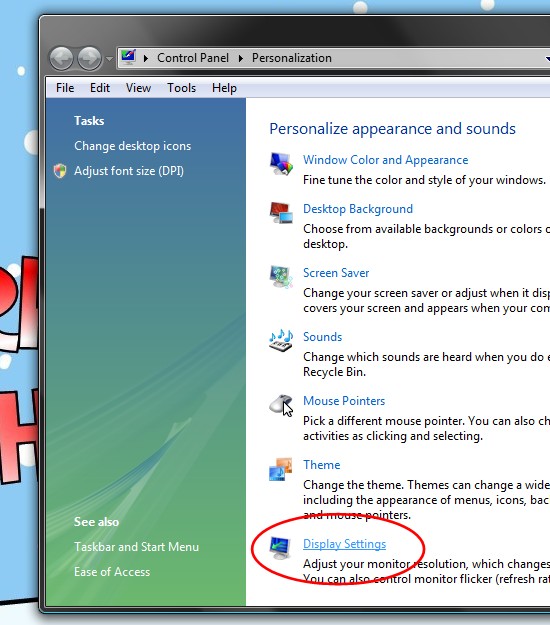Screen dimensions: 550x625
Task: Open Desktop Background link
Action: (x=358, y=209)
